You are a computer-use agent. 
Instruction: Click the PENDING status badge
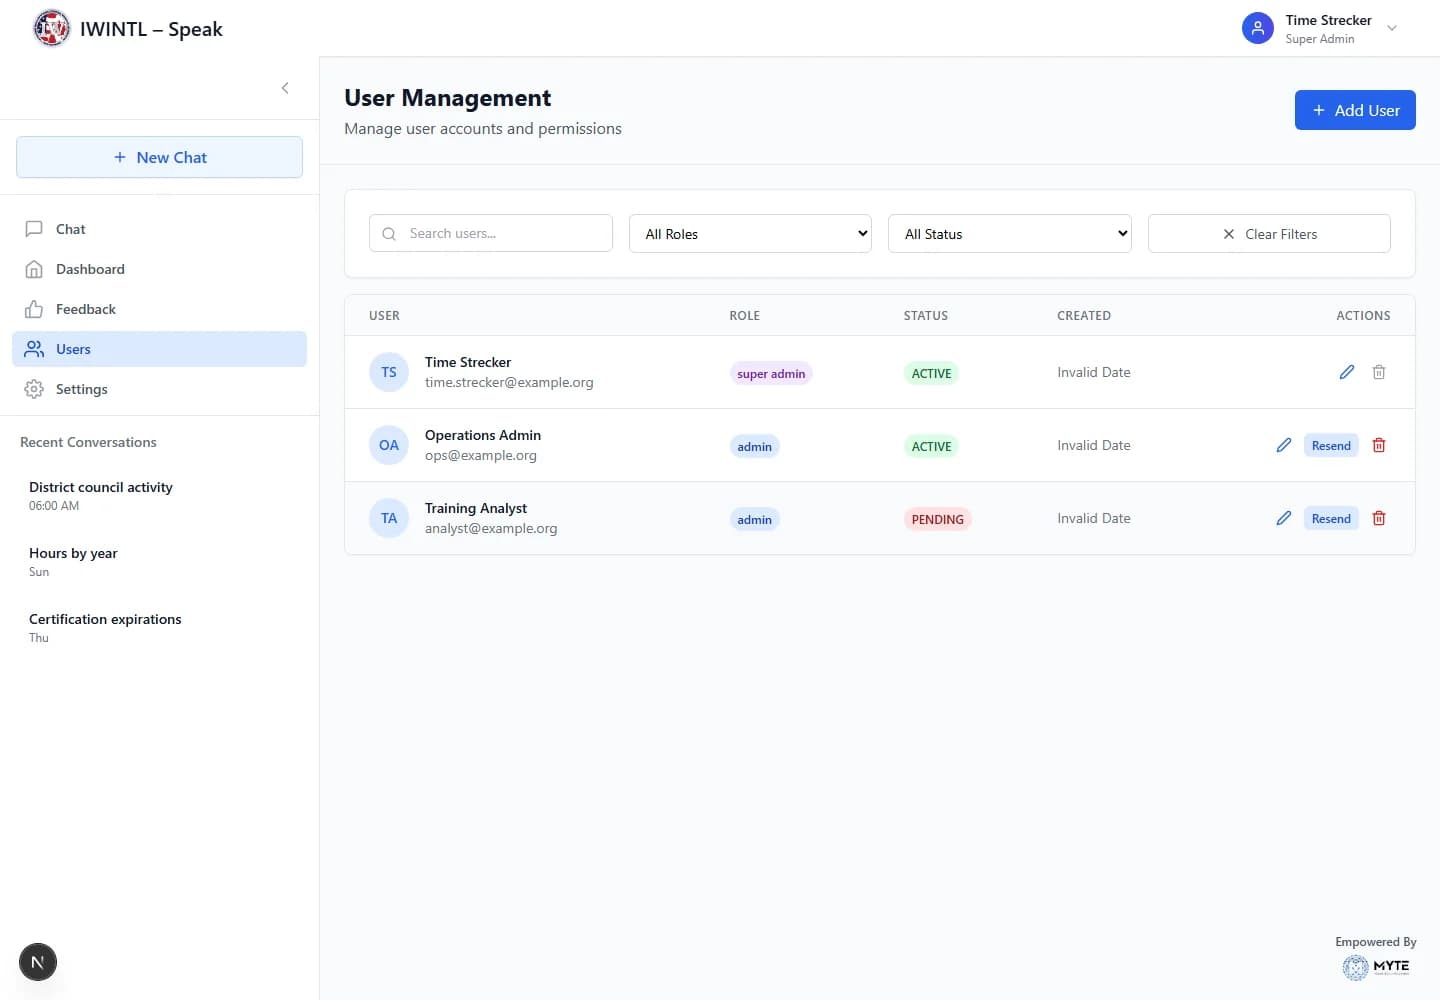(937, 519)
